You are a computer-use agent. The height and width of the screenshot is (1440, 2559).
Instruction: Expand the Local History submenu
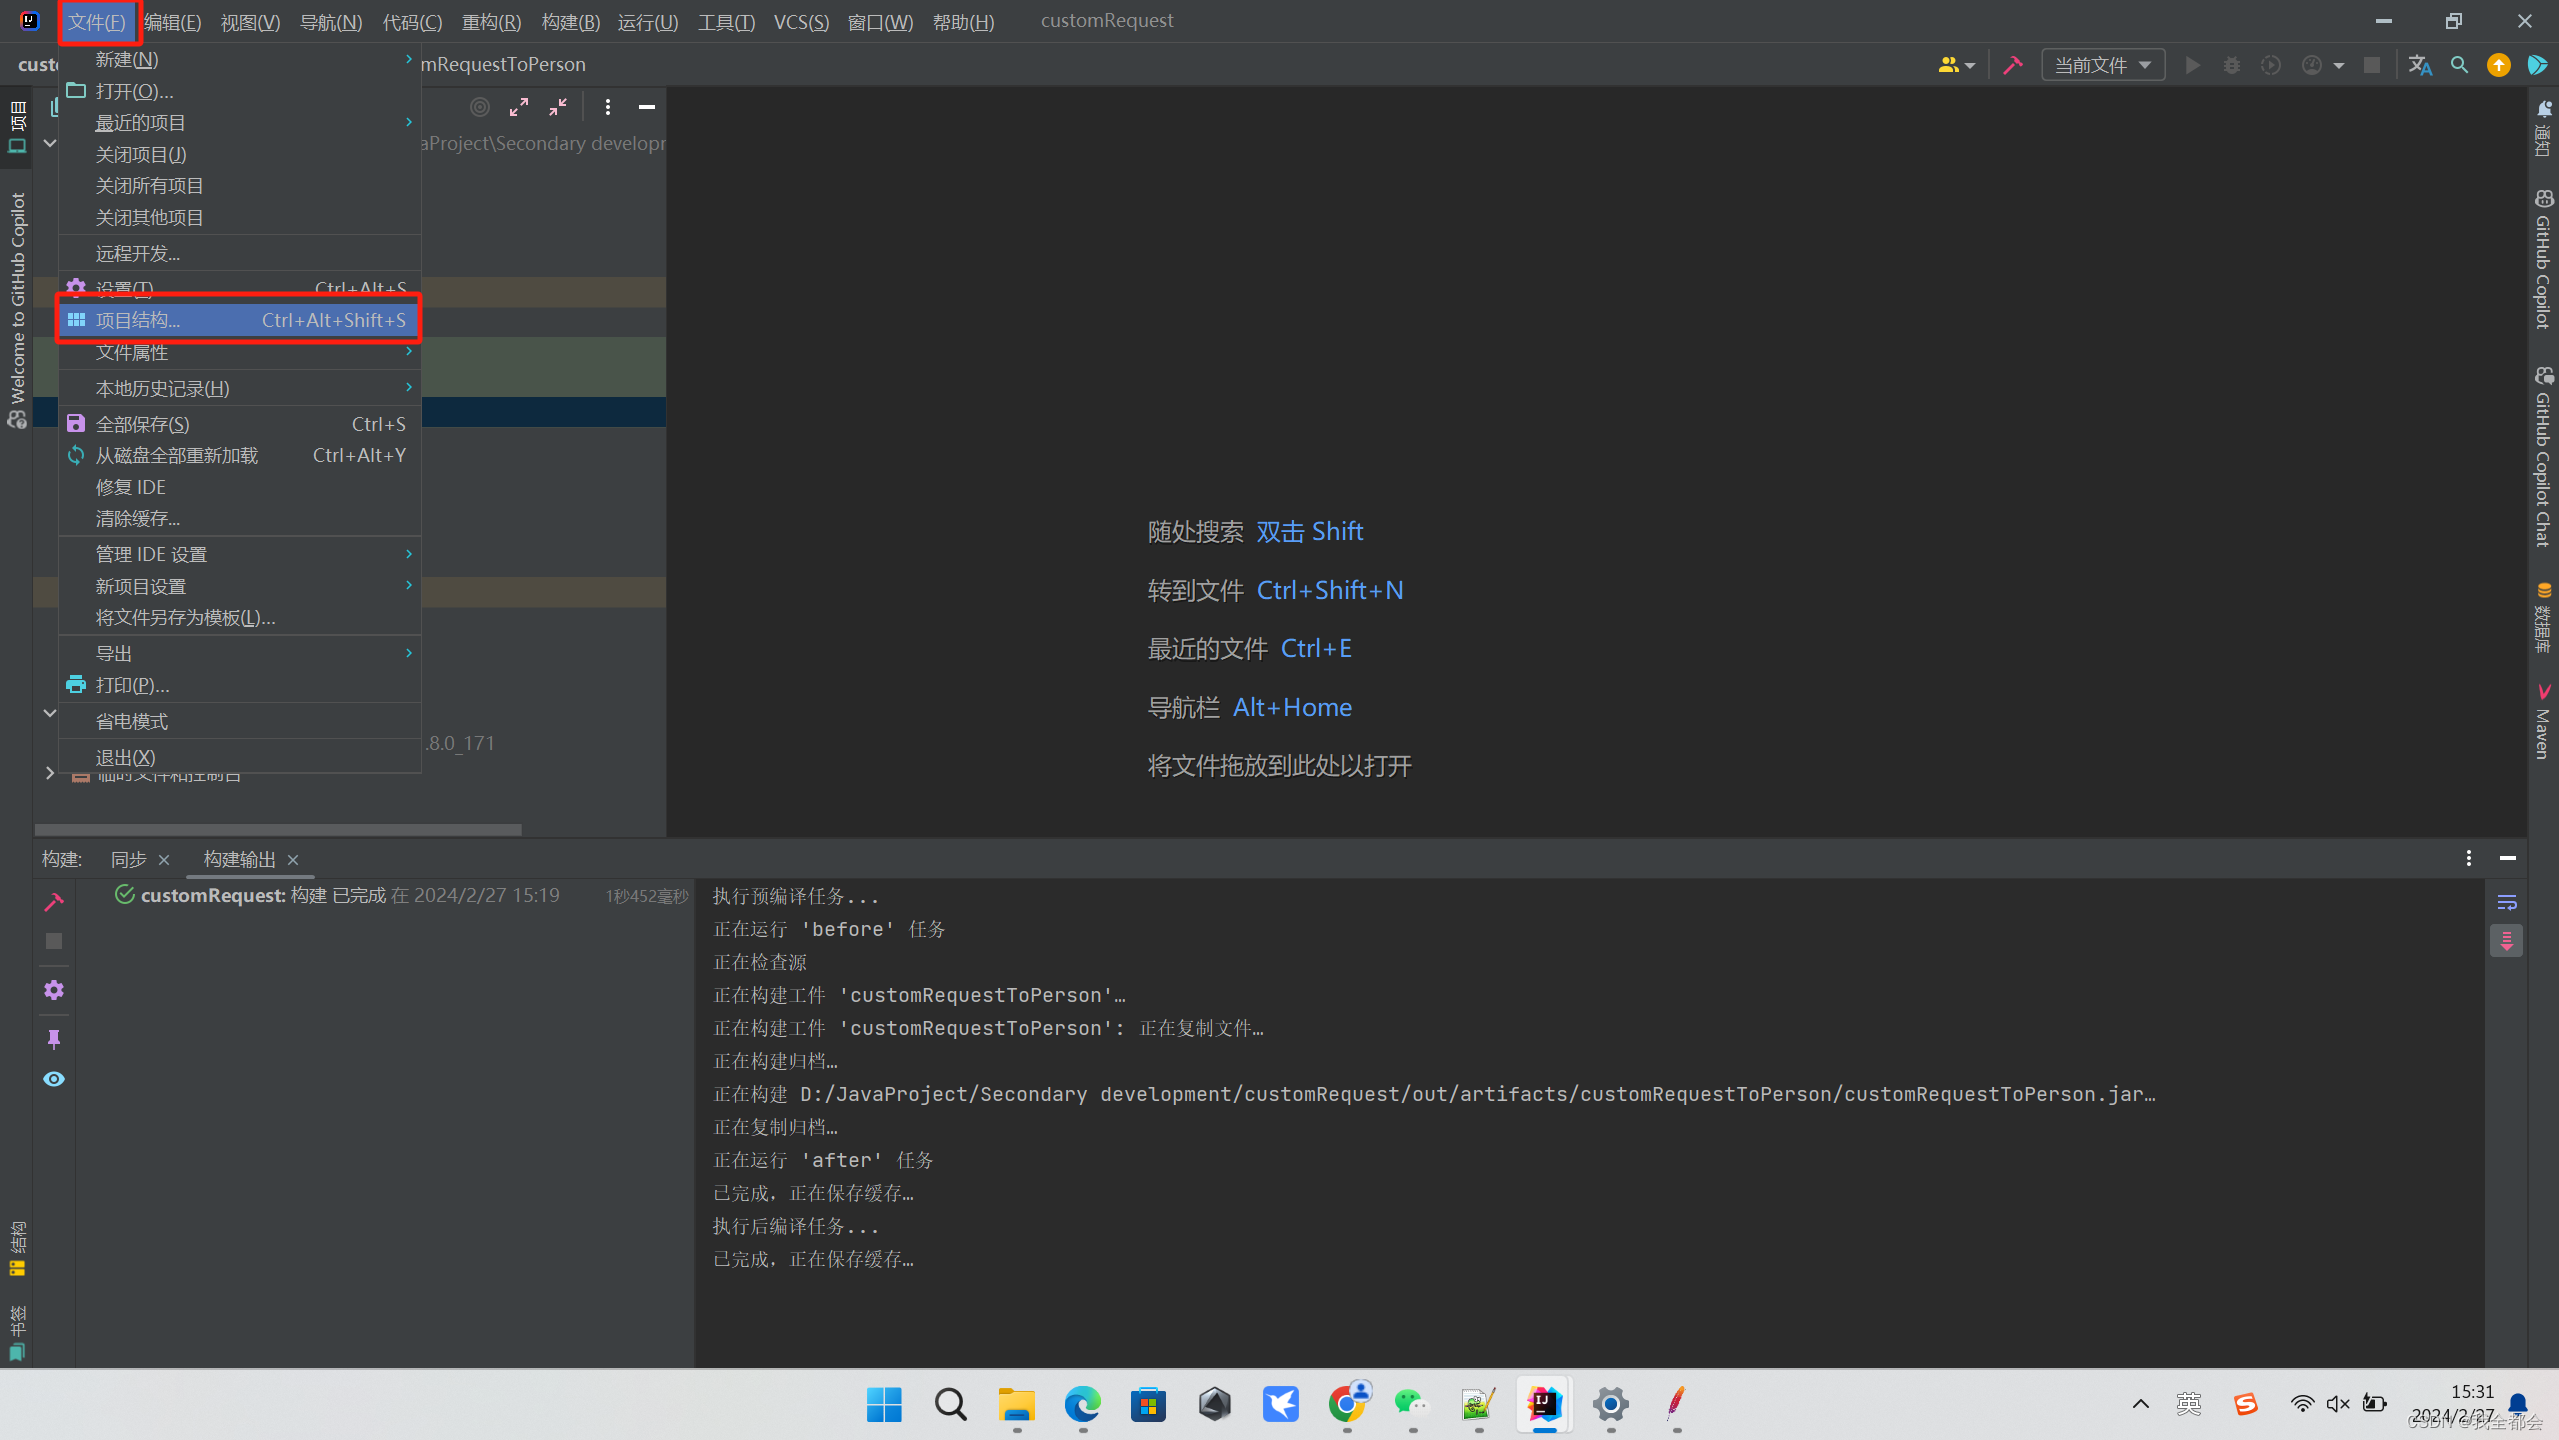[x=240, y=388]
